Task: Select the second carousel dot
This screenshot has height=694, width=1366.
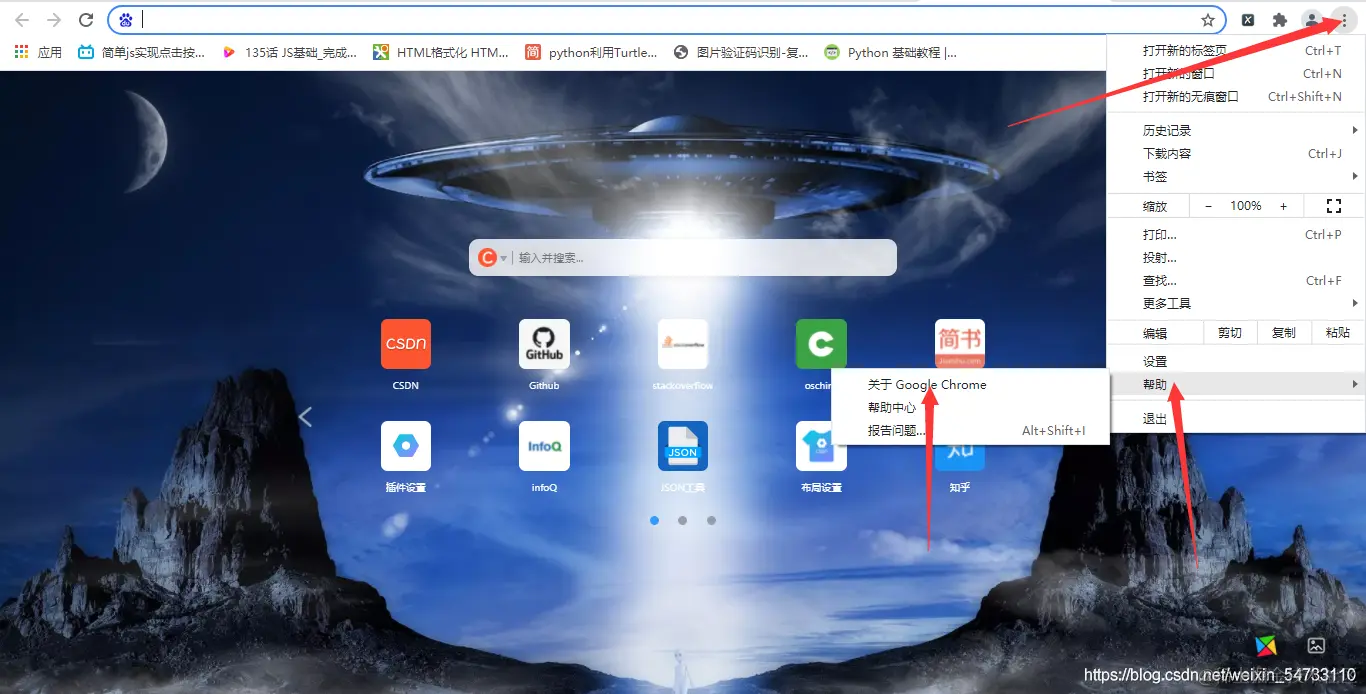Action: pyautogui.click(x=683, y=520)
